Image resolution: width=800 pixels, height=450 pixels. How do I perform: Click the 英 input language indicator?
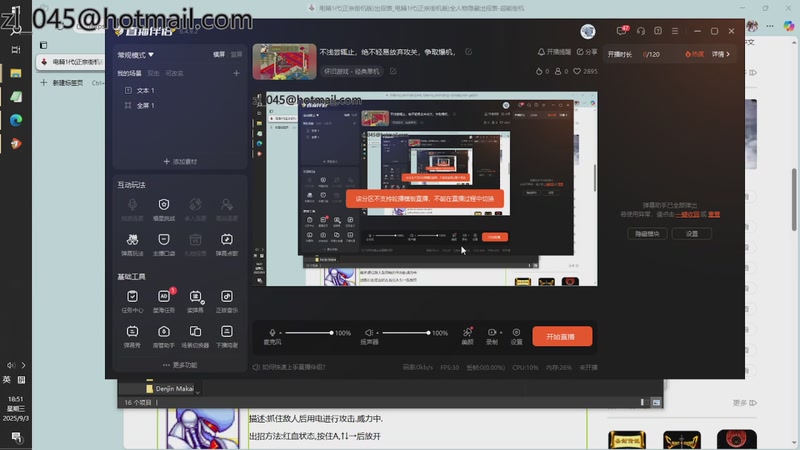point(7,380)
